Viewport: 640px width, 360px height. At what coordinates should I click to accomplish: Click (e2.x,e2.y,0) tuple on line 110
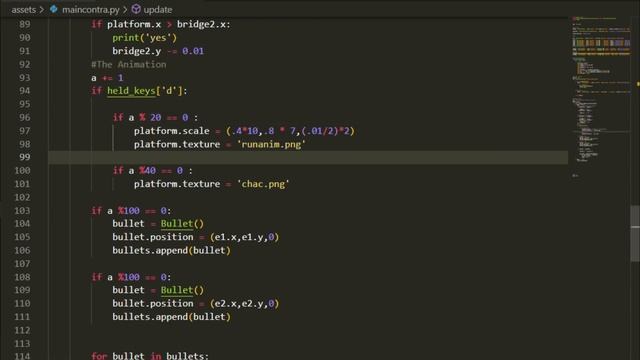(244, 304)
